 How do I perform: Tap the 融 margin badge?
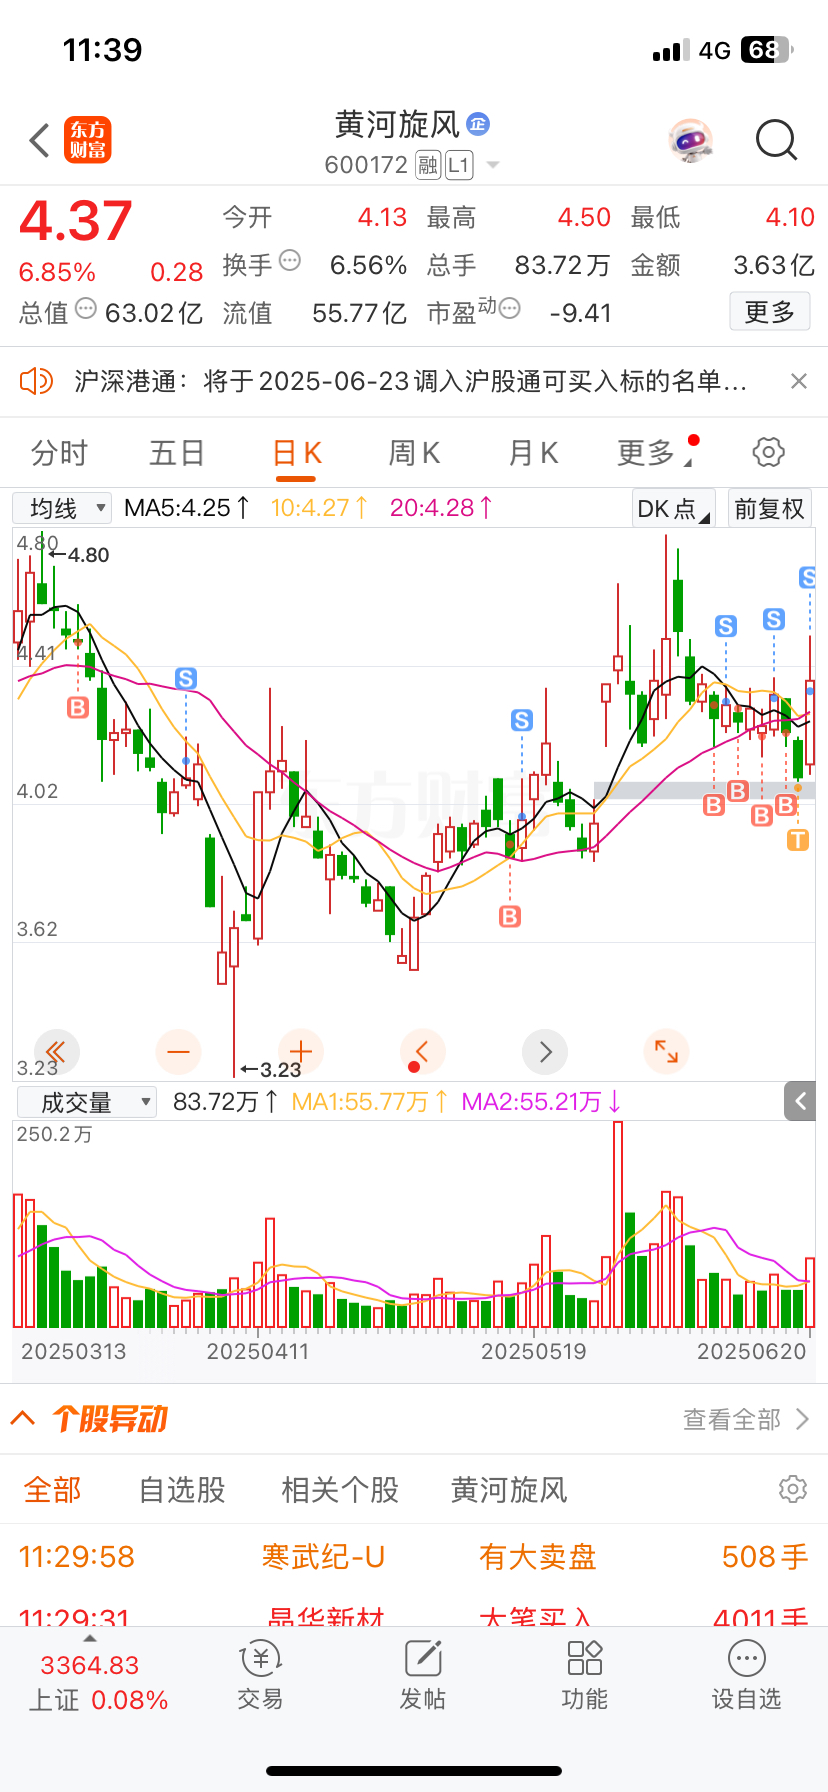point(428,165)
